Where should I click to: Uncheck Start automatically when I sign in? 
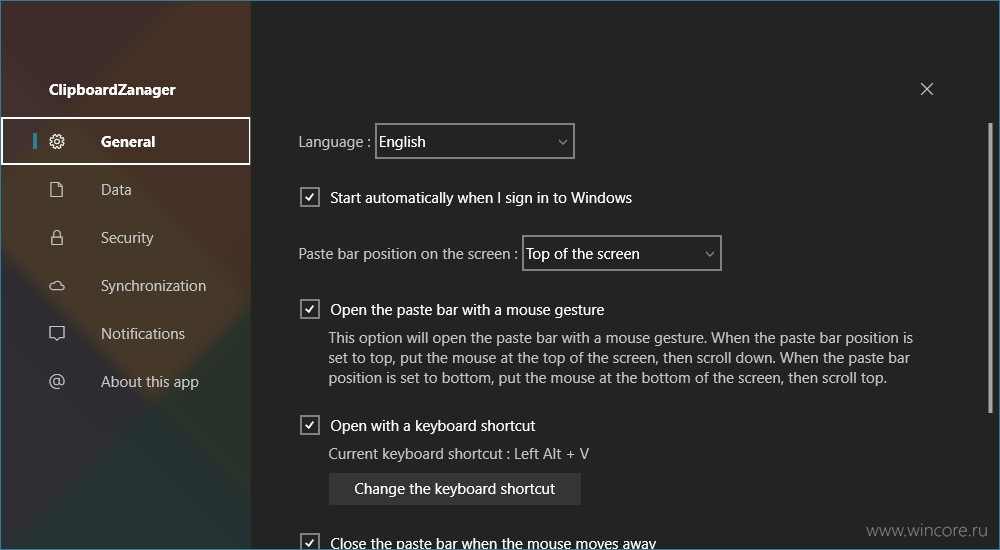tap(310, 198)
